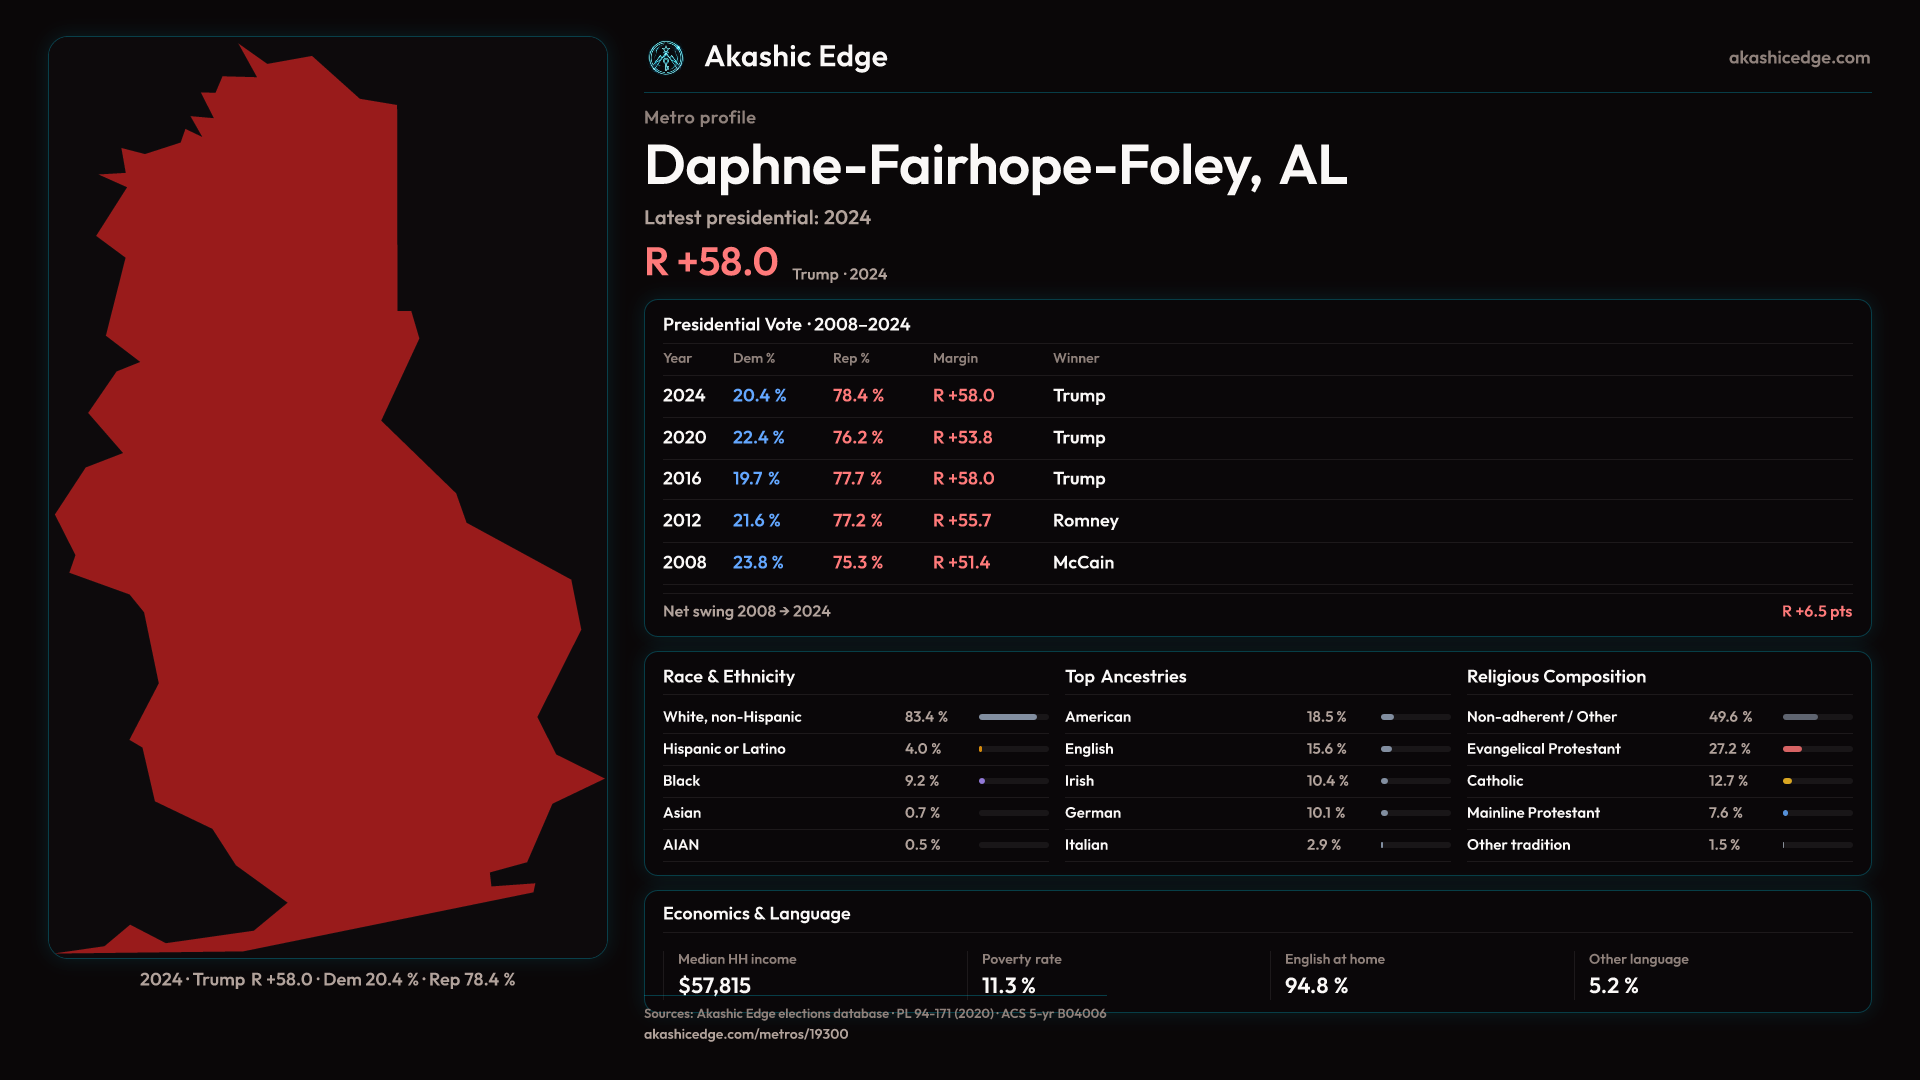Click the map caption below the county

click(x=328, y=980)
